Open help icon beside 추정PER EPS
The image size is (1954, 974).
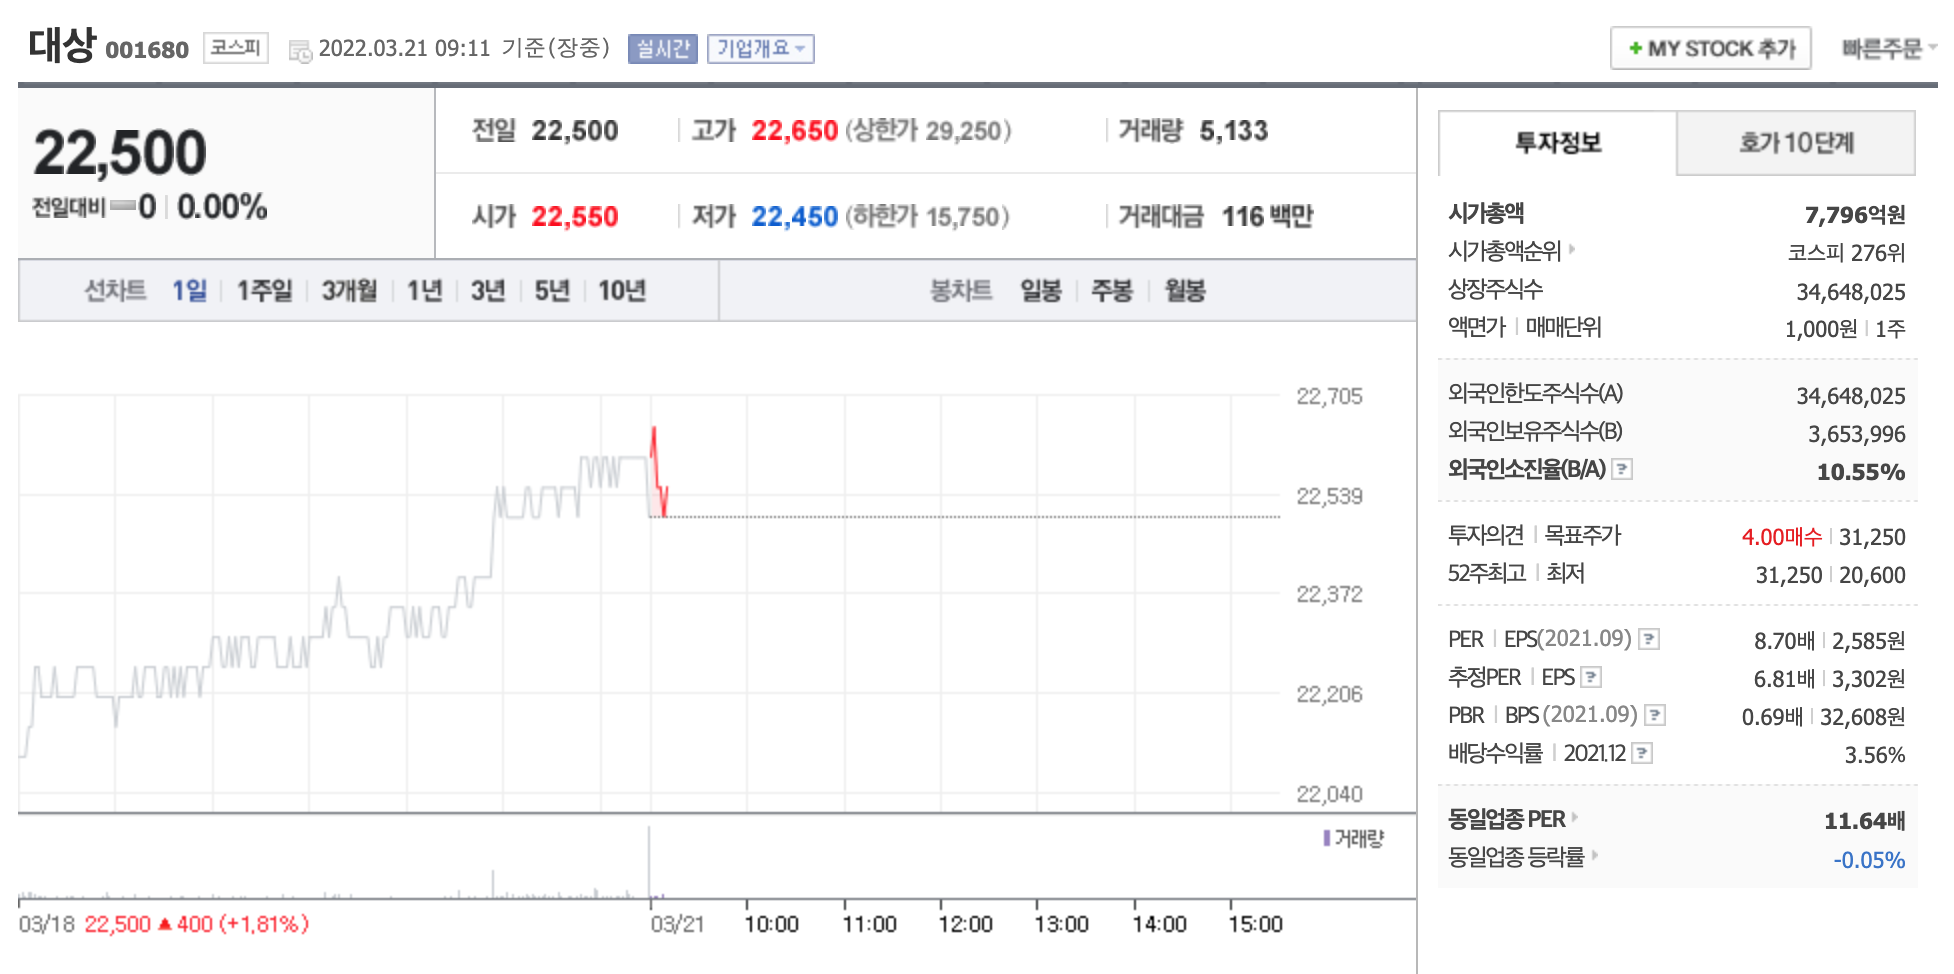point(1591,677)
